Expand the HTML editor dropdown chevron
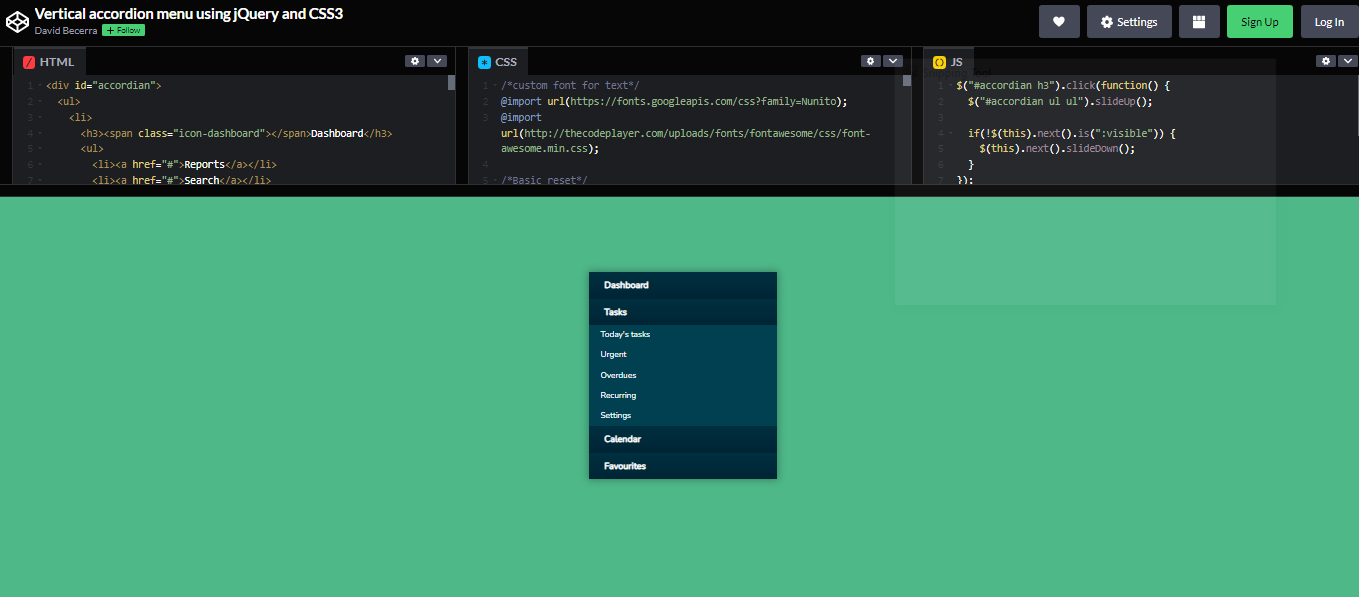This screenshot has height=597, width=1359. point(437,60)
